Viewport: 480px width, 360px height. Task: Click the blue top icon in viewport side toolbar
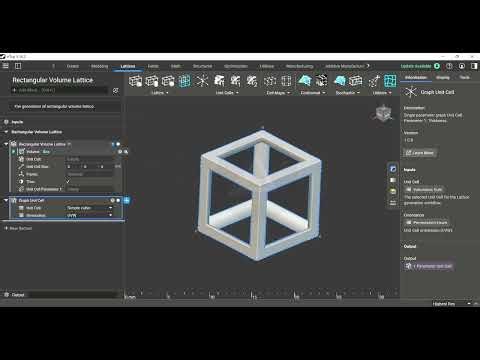pyautogui.click(x=393, y=169)
